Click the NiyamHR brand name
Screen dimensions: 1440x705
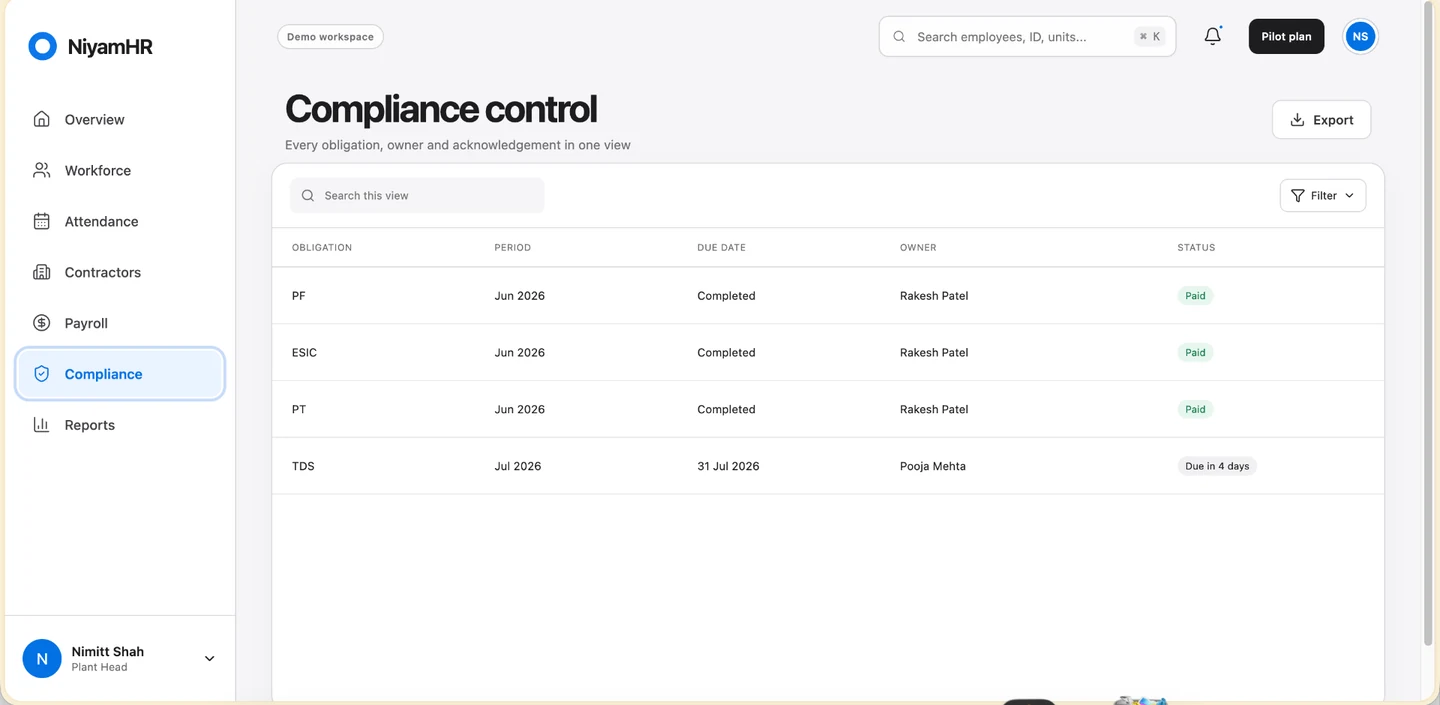pos(110,47)
